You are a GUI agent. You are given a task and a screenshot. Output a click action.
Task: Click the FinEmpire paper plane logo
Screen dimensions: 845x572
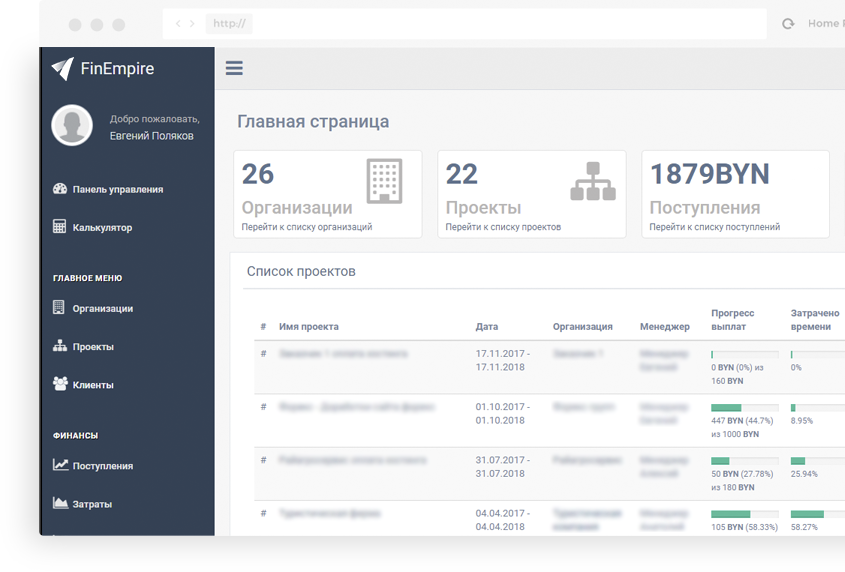point(63,69)
